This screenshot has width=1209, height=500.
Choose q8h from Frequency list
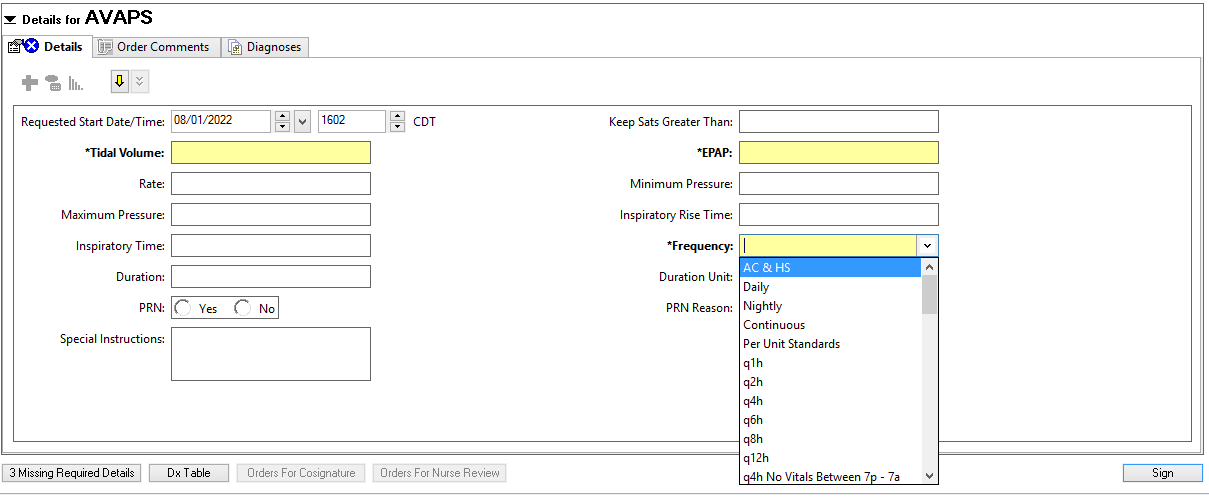pos(830,438)
